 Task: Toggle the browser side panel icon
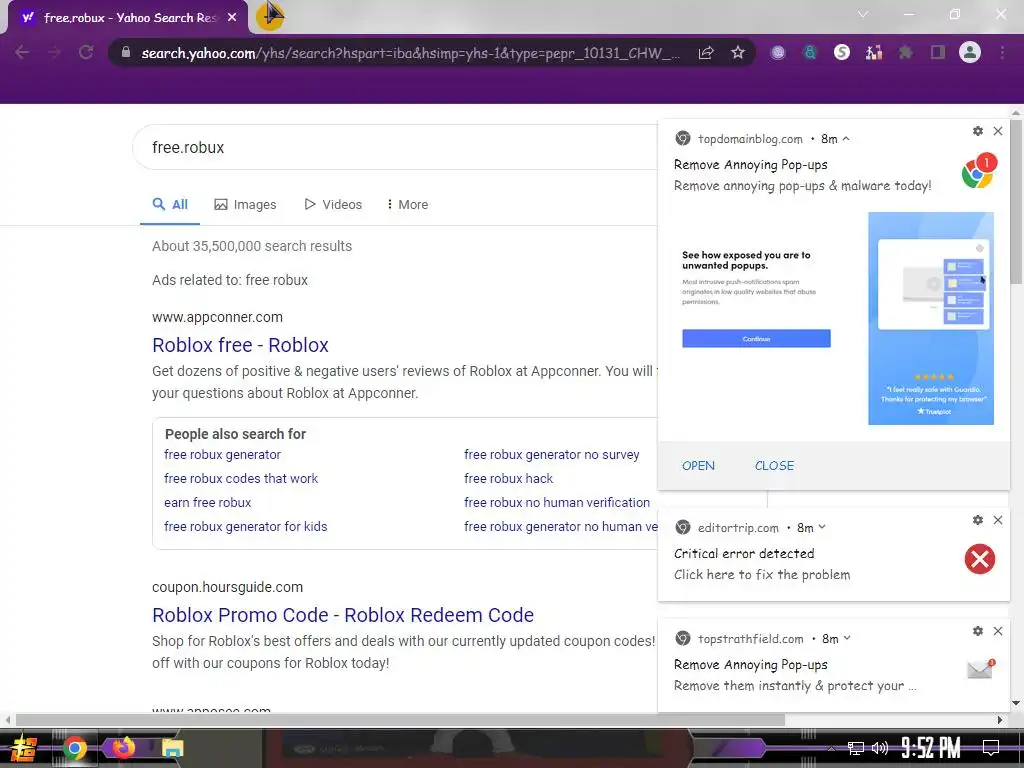click(x=938, y=52)
